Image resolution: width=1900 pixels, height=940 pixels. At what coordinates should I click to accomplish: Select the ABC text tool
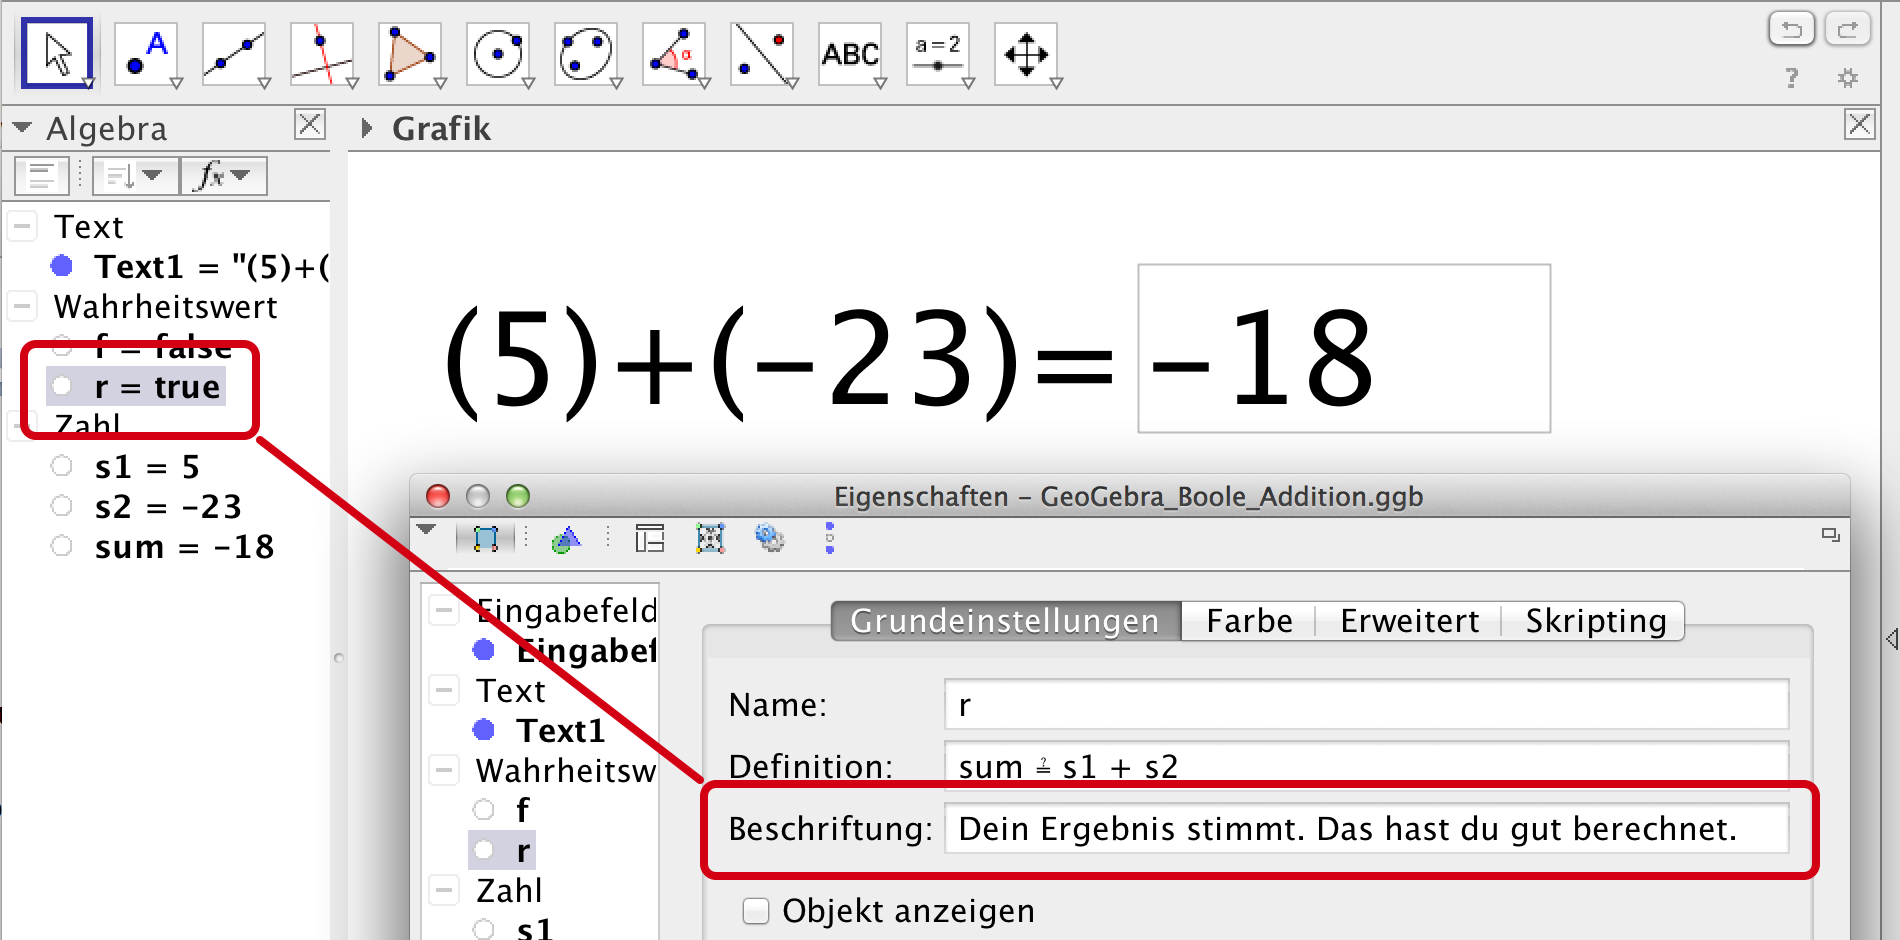850,54
